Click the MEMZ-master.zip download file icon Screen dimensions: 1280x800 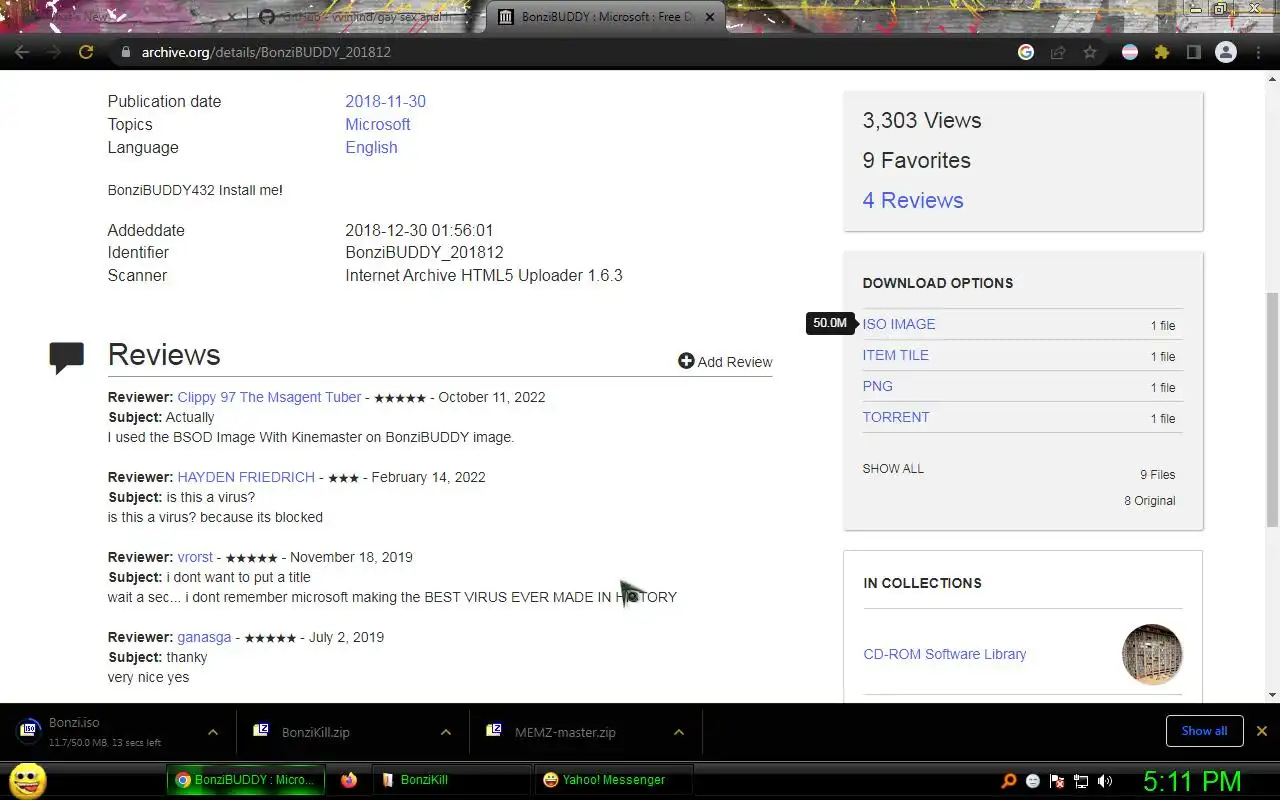pos(494,731)
